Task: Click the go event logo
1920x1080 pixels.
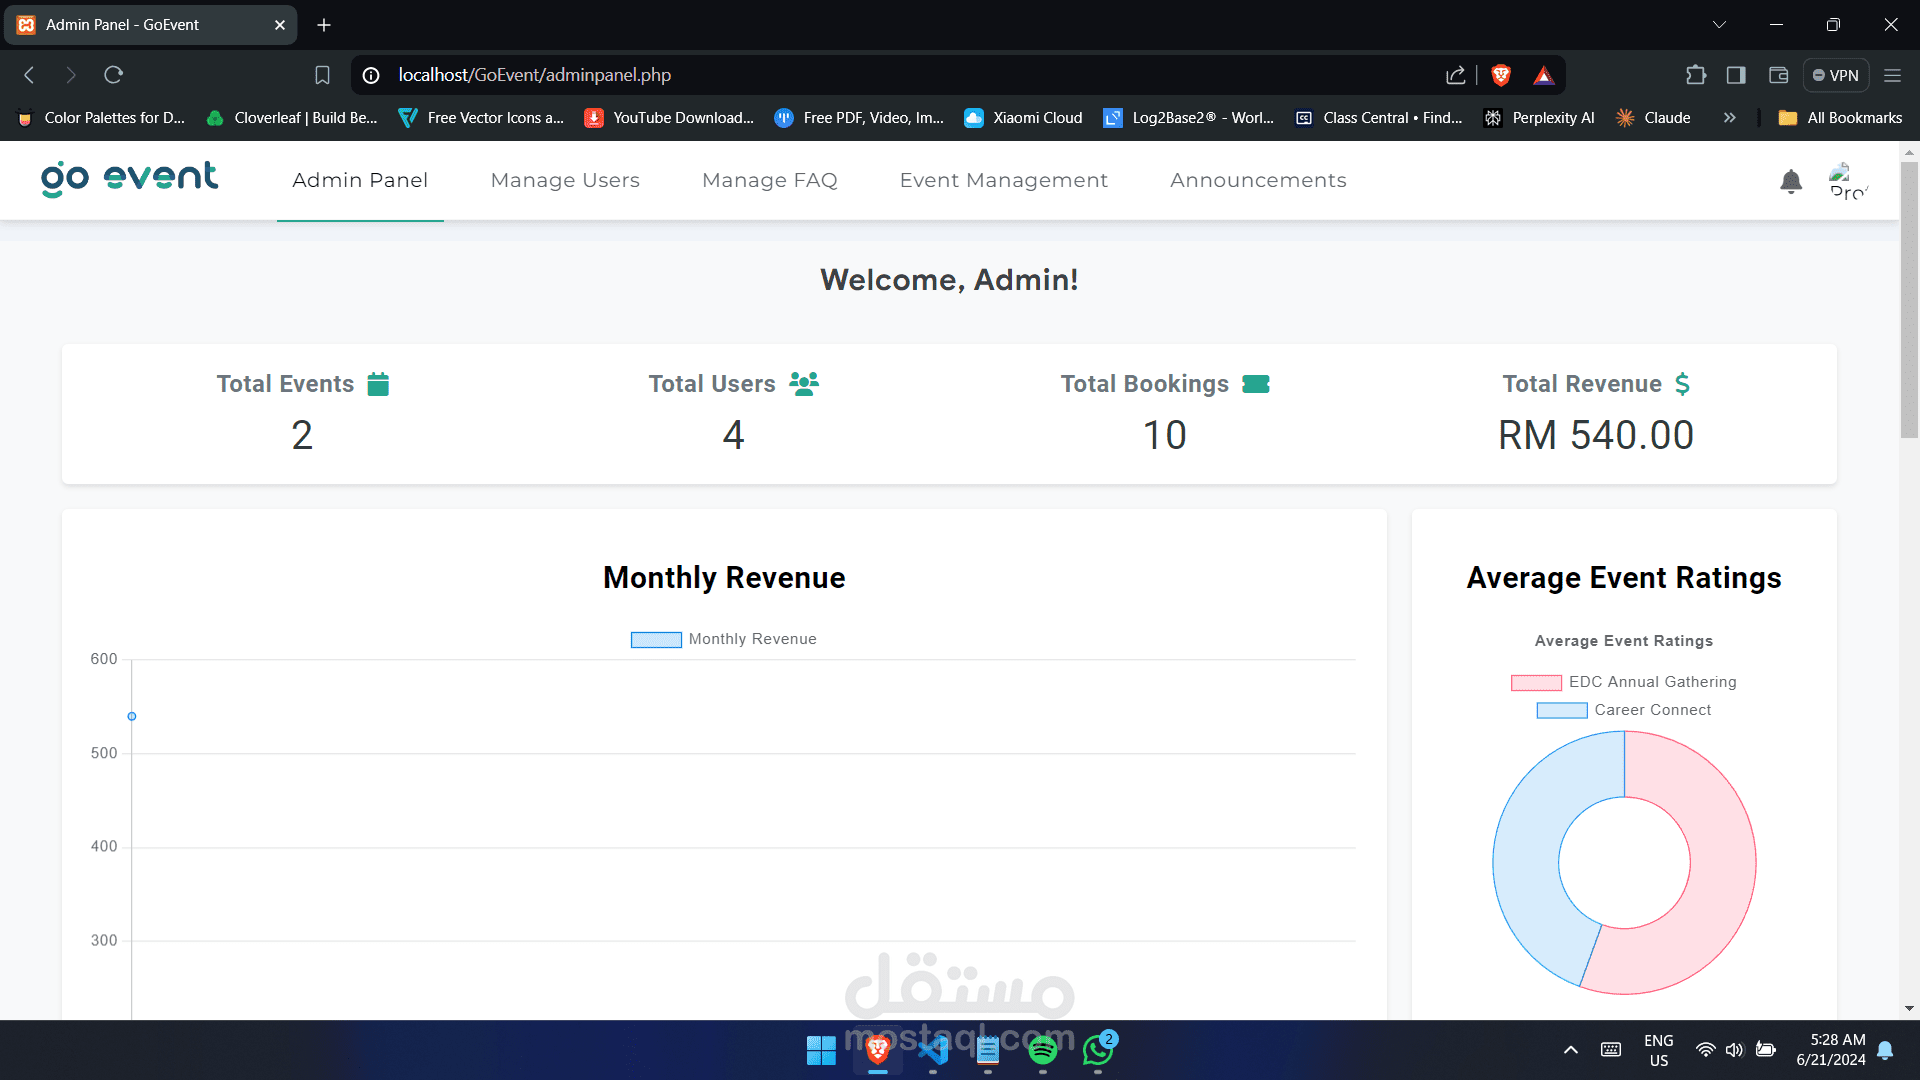Action: (129, 179)
